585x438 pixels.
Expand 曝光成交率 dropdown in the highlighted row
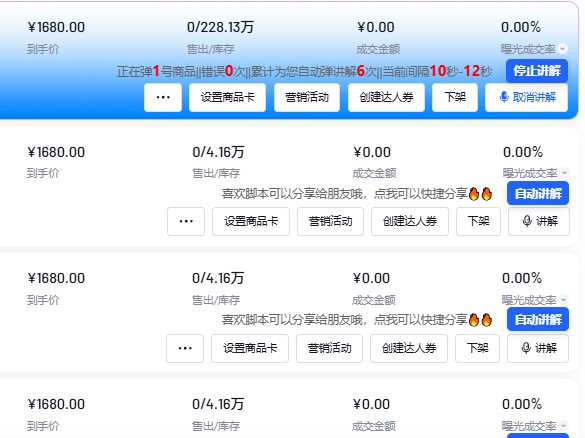click(563, 49)
